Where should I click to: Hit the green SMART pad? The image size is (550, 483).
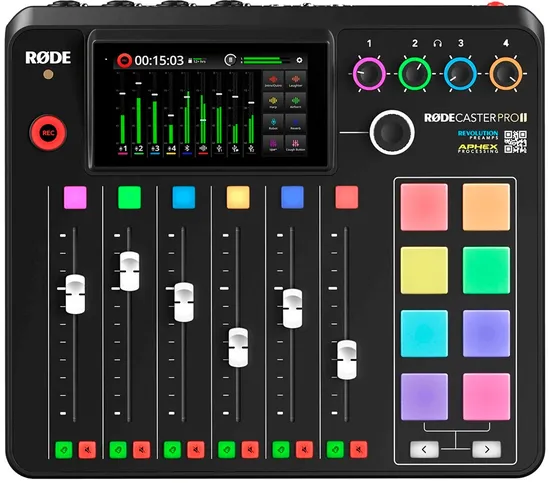(486, 270)
